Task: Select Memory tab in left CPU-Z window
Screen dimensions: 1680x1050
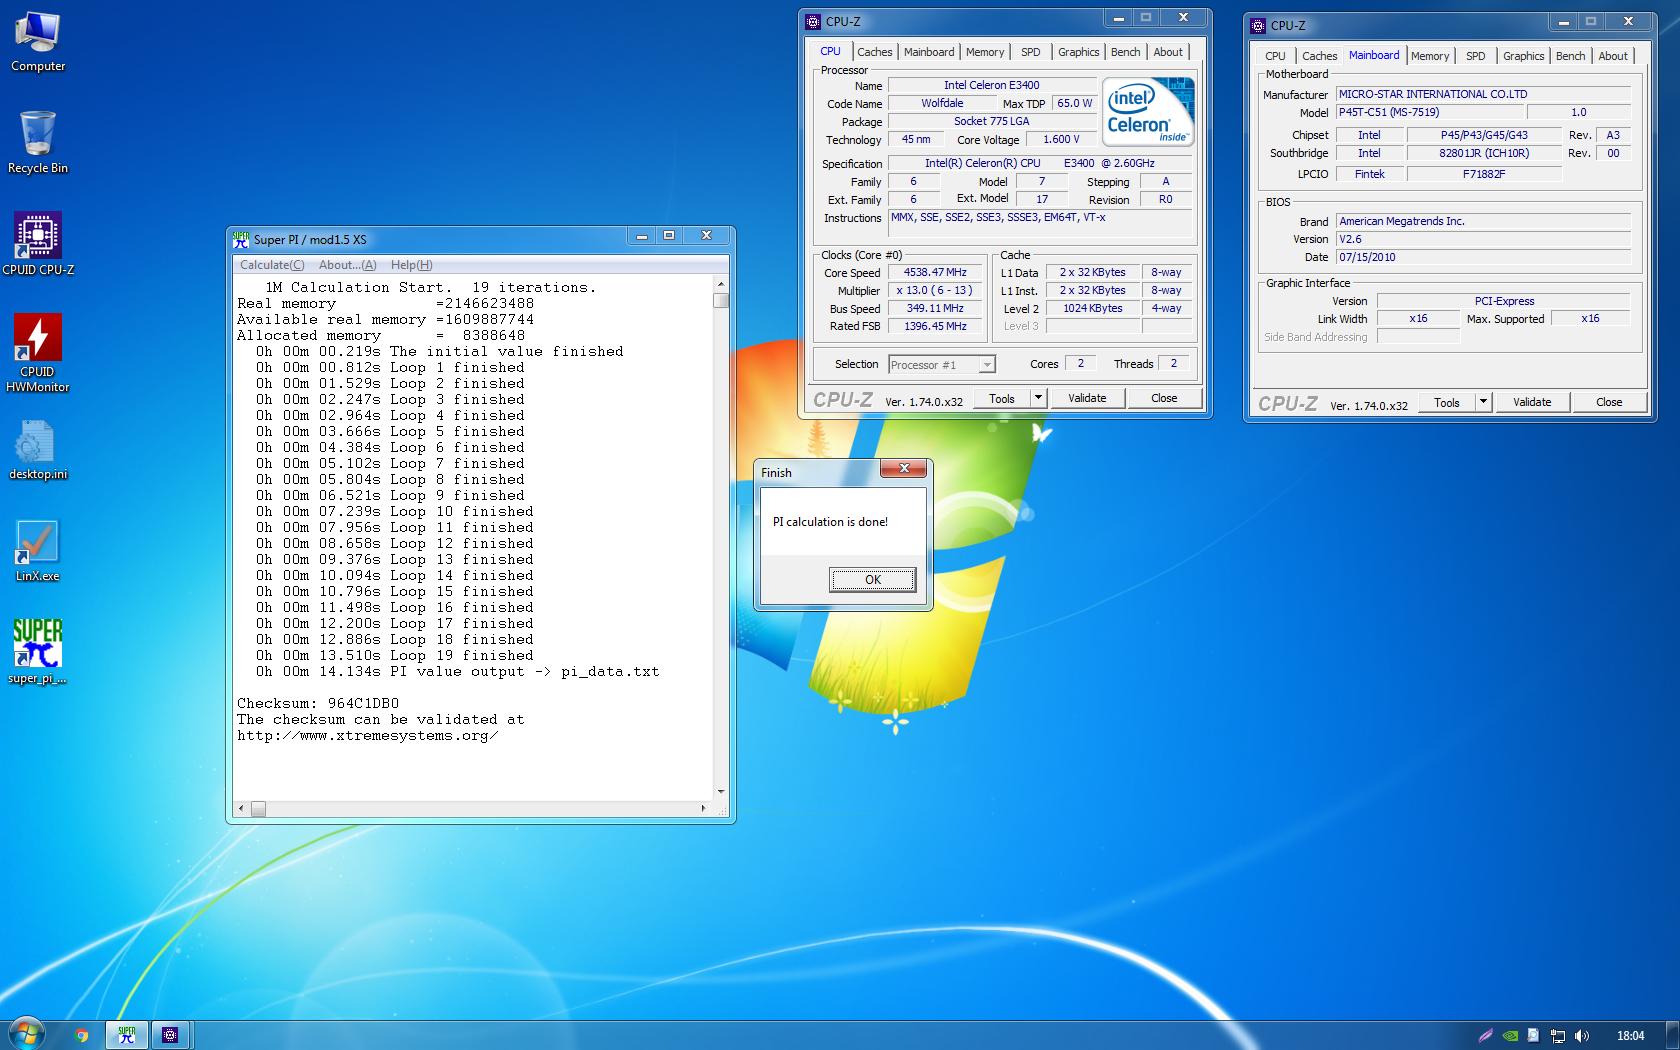Action: (x=985, y=52)
